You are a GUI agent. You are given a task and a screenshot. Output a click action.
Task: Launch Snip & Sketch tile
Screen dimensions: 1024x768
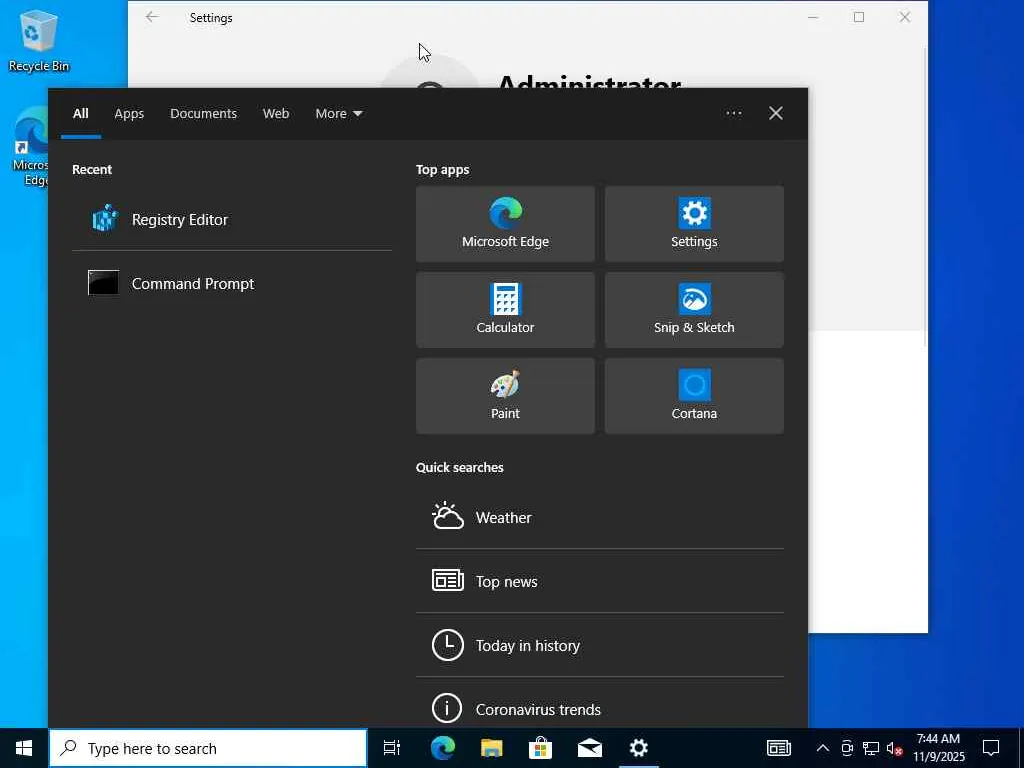[x=694, y=310]
